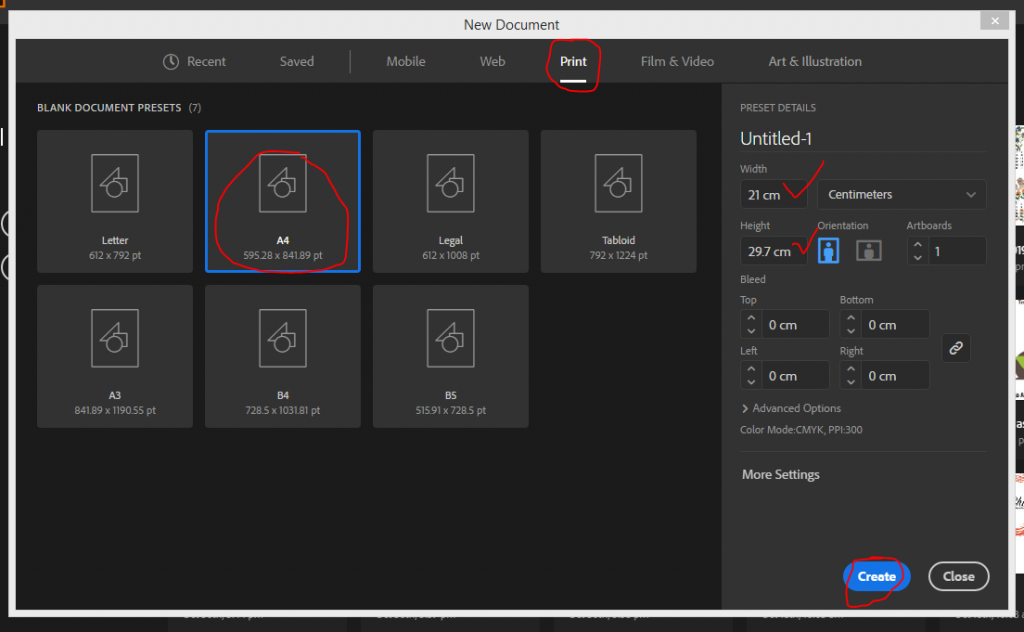
Task: Open the Art & Illustration tab
Action: [815, 61]
